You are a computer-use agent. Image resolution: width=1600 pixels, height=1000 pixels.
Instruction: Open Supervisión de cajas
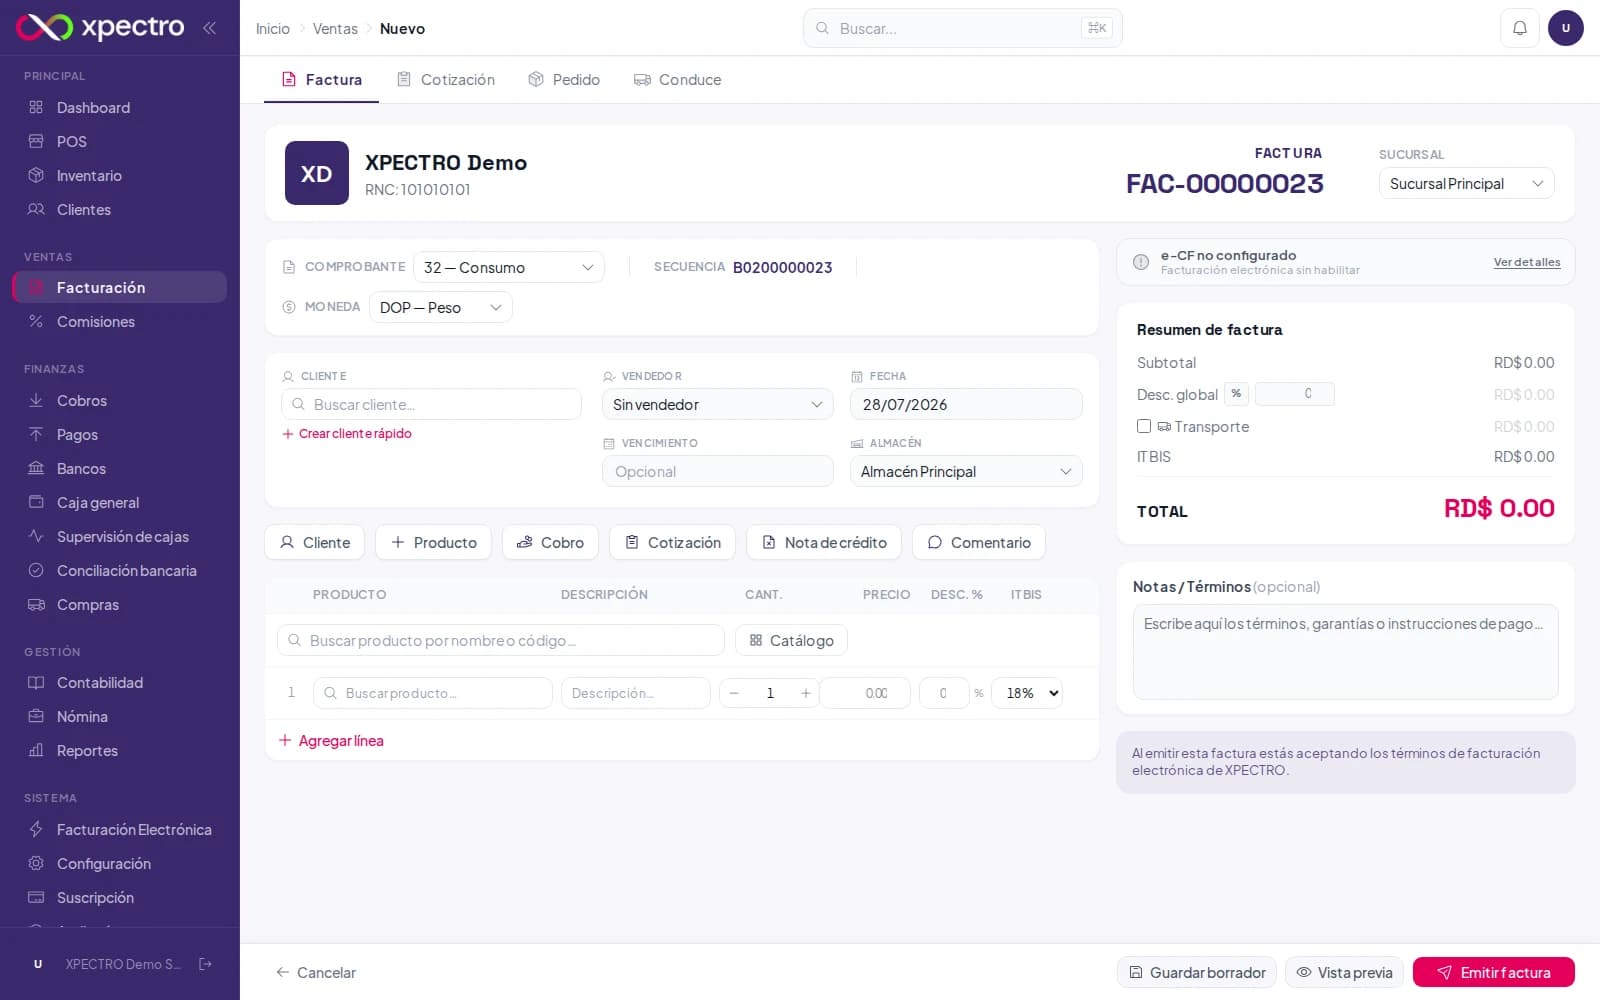point(119,536)
